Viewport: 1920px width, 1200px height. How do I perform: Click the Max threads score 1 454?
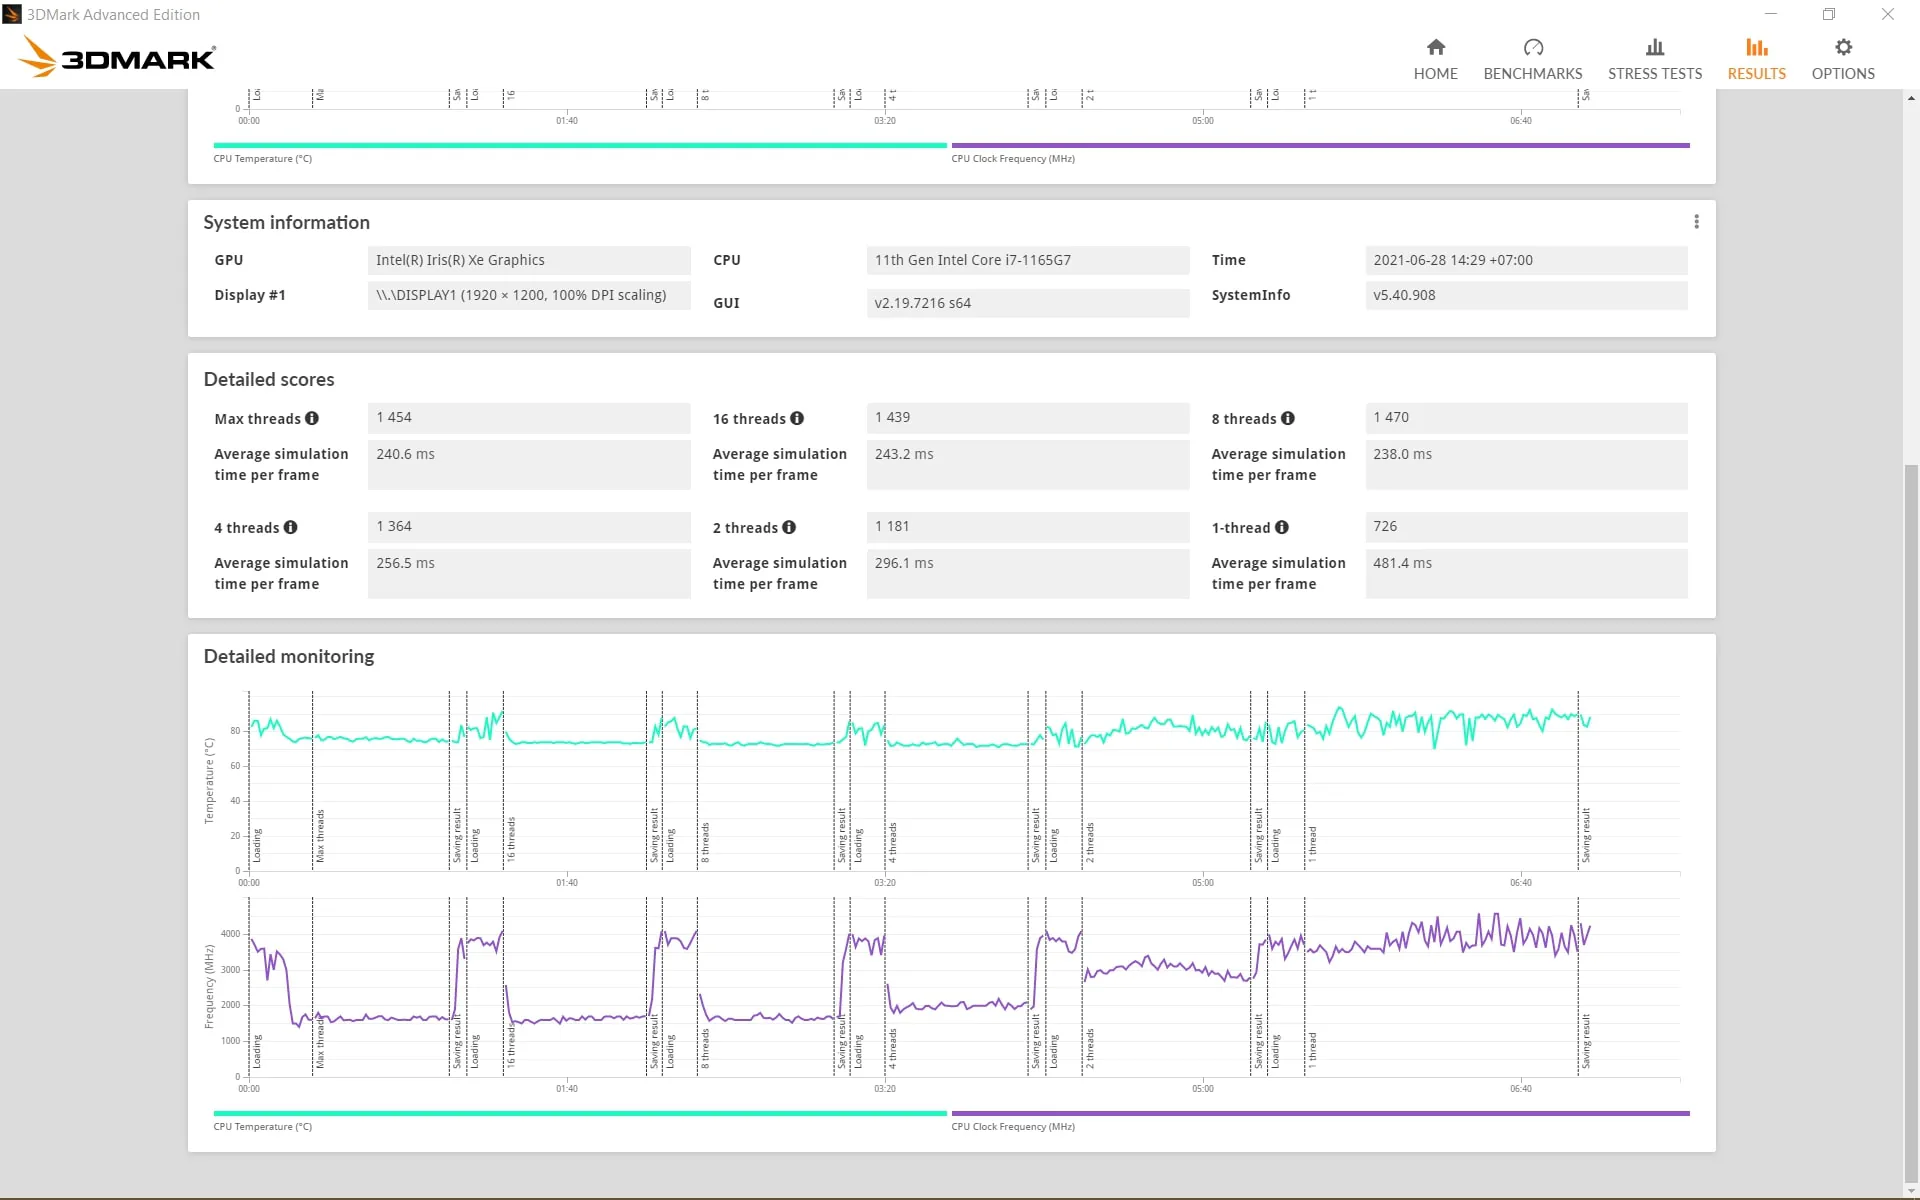529,417
